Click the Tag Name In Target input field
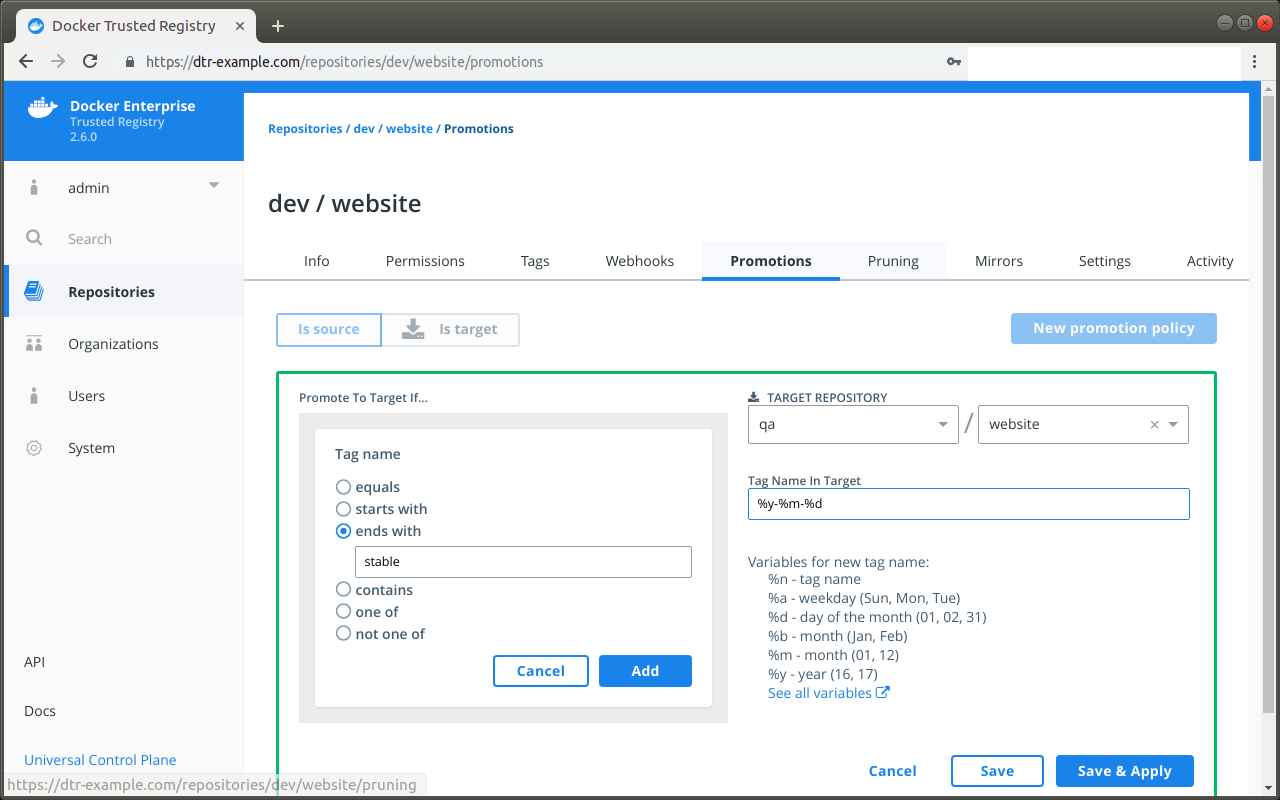 [x=968, y=503]
